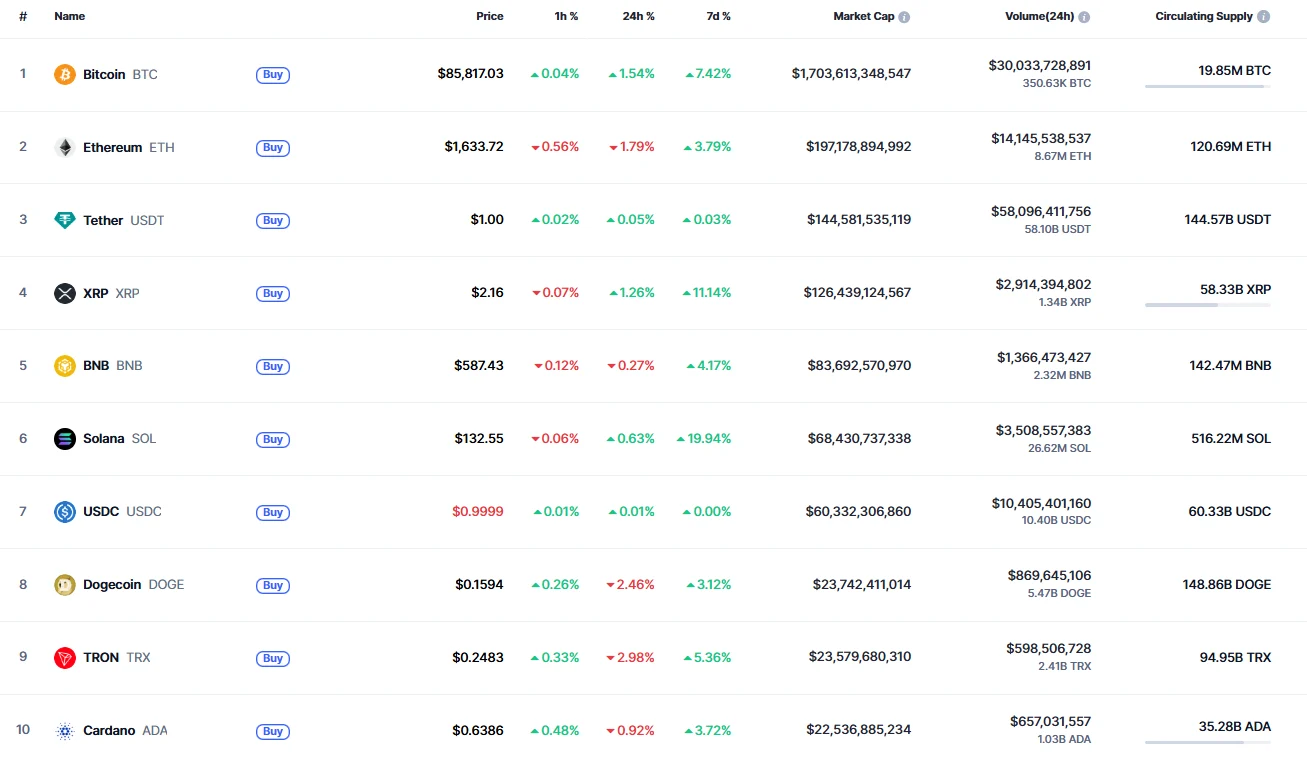
Task: Click the Tether logo icon
Action: pos(65,220)
